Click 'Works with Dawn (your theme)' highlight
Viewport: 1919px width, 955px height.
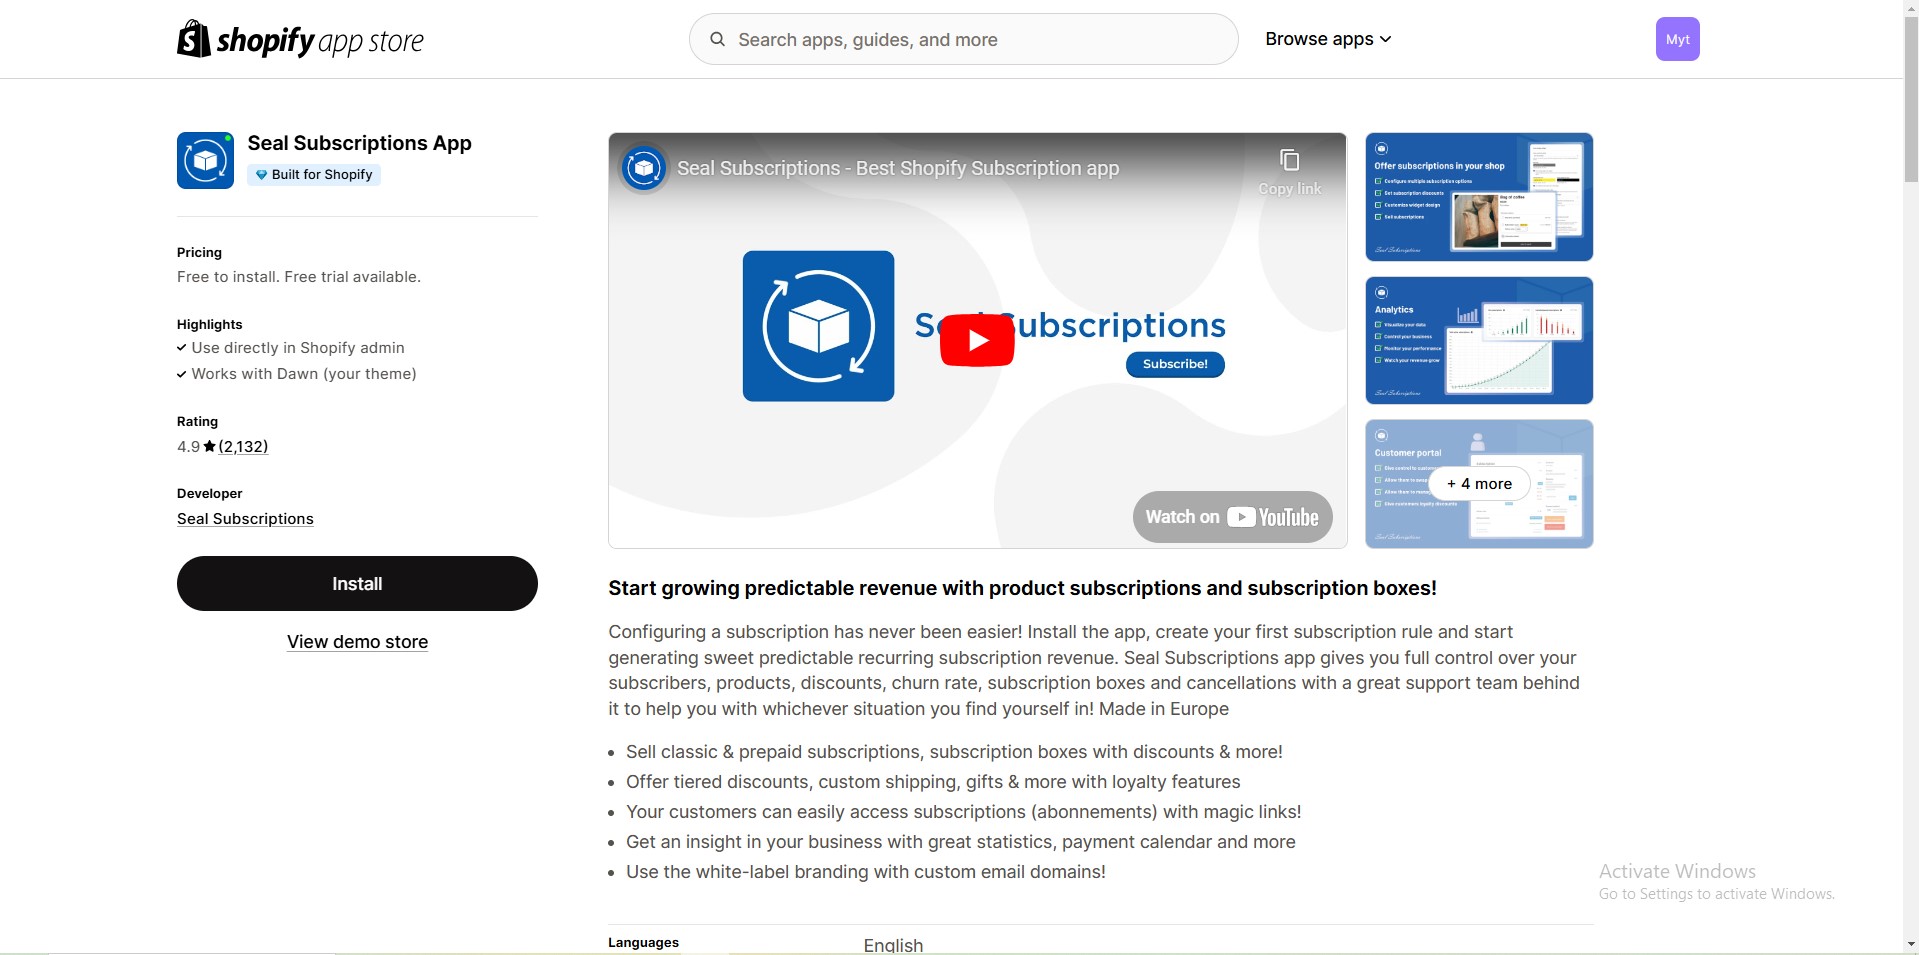(x=304, y=374)
